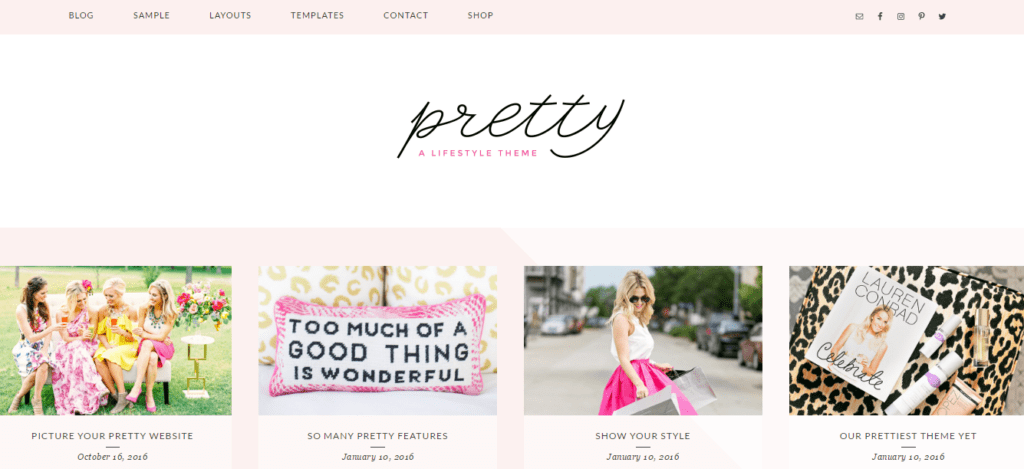Select the Sample menu item

pos(152,16)
